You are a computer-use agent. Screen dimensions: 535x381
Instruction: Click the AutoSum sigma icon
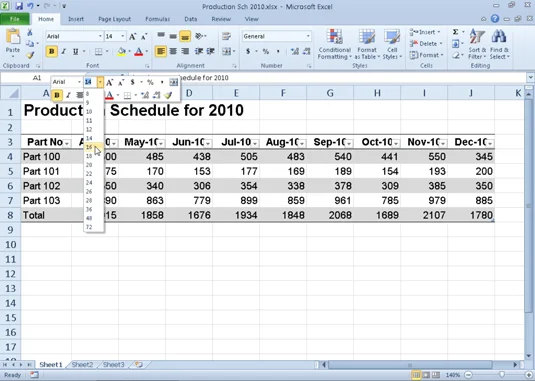[x=456, y=32]
